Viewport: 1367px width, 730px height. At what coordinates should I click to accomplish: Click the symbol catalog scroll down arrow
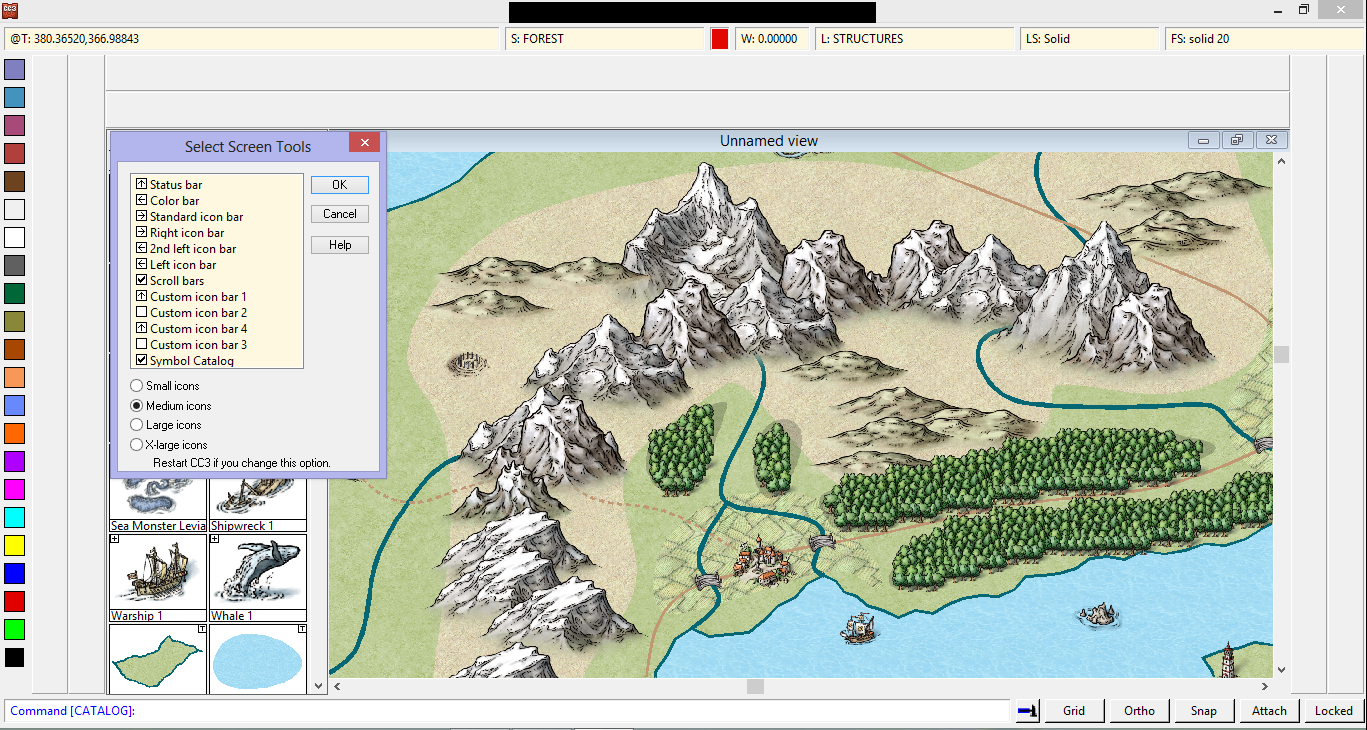(x=319, y=686)
